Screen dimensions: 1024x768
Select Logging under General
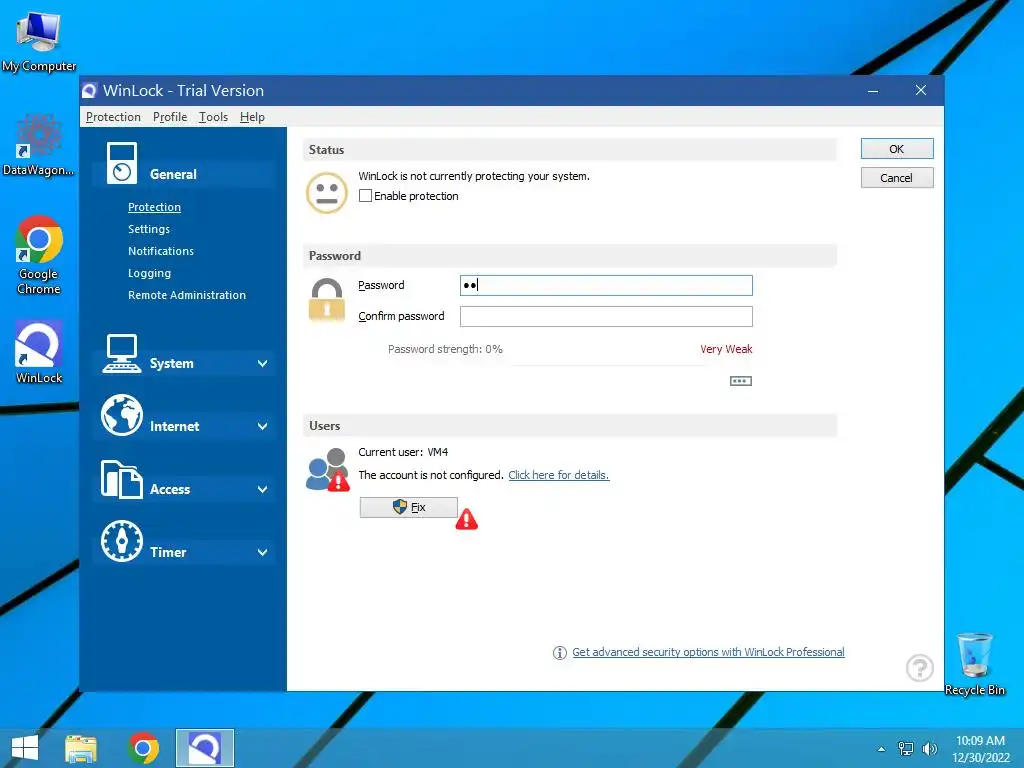tap(150, 273)
